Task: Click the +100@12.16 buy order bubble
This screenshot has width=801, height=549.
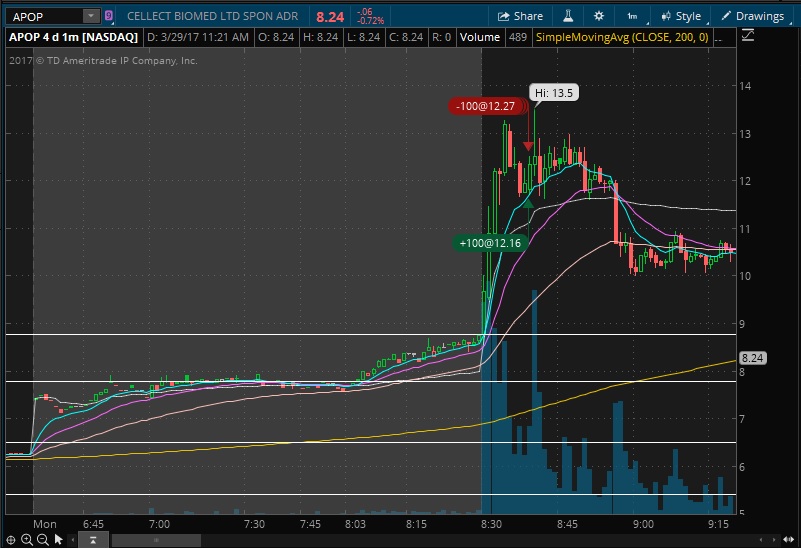Action: [490, 243]
